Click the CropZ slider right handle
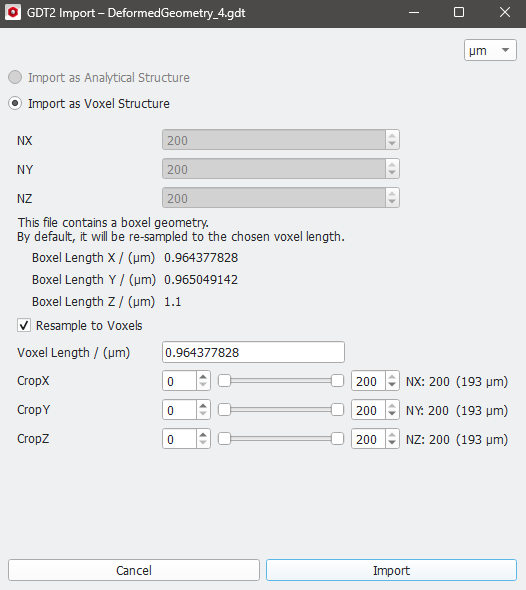This screenshot has width=526, height=590. 337,439
